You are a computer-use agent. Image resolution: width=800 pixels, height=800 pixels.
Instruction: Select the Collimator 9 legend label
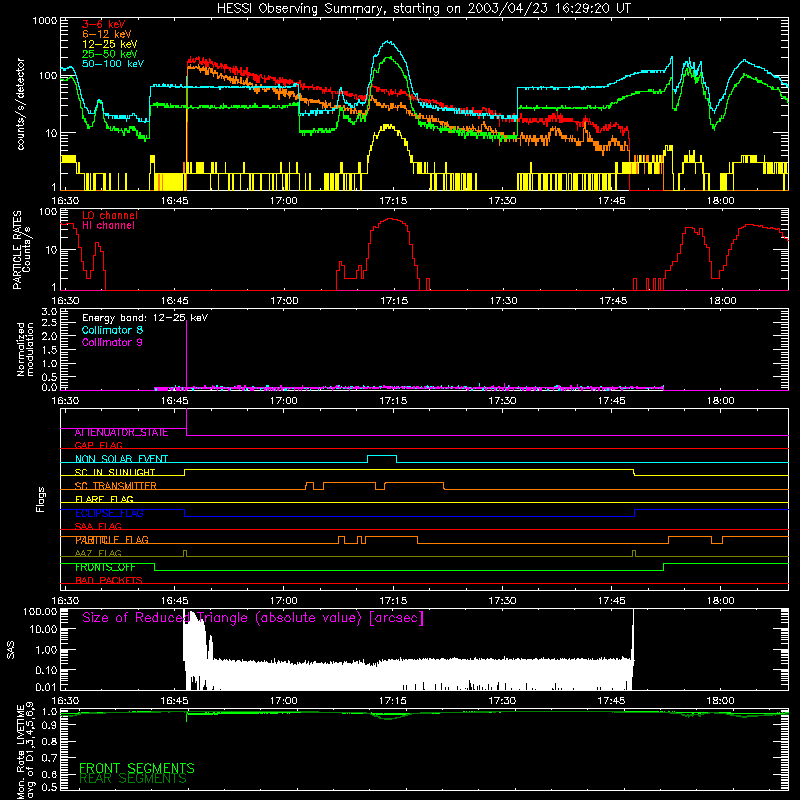click(112, 342)
